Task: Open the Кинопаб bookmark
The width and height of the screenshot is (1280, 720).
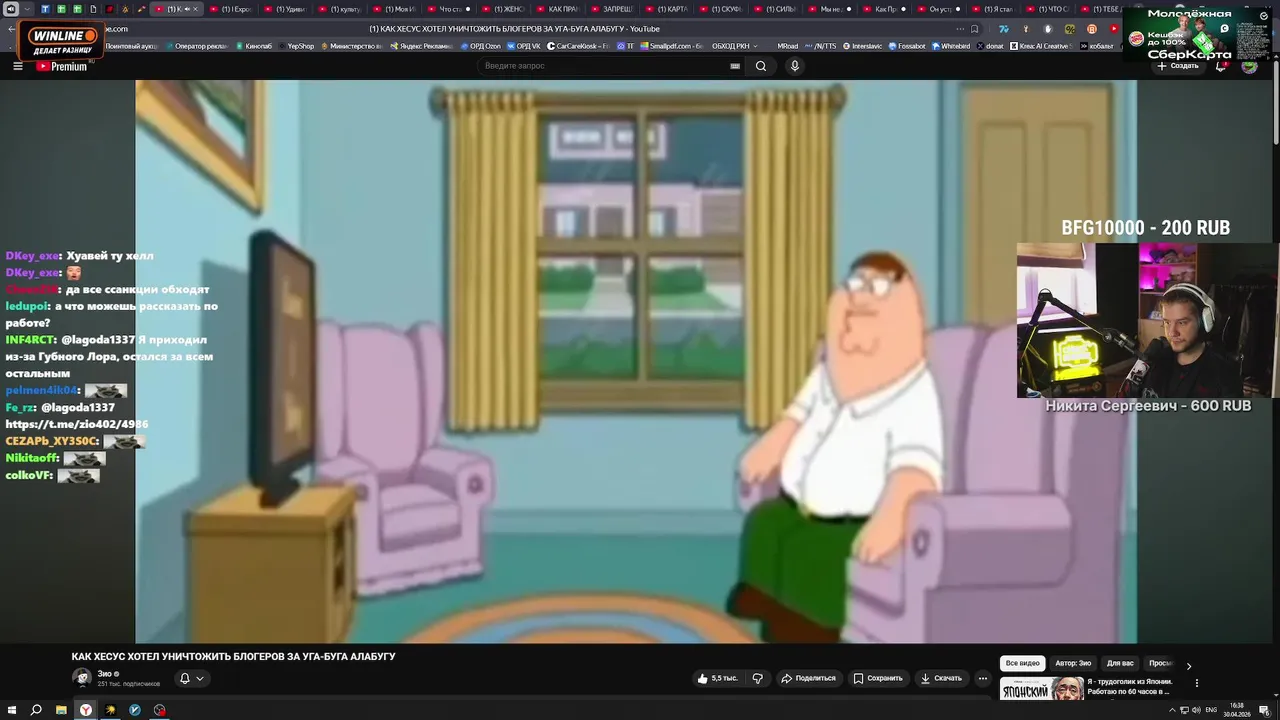Action: tap(254, 46)
